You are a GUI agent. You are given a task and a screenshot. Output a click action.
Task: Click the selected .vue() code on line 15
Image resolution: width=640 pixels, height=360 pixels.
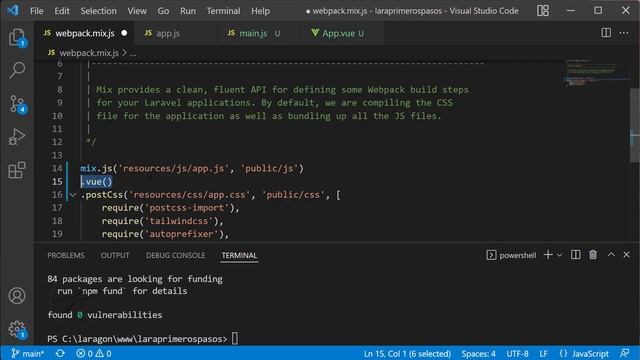[x=96, y=182]
